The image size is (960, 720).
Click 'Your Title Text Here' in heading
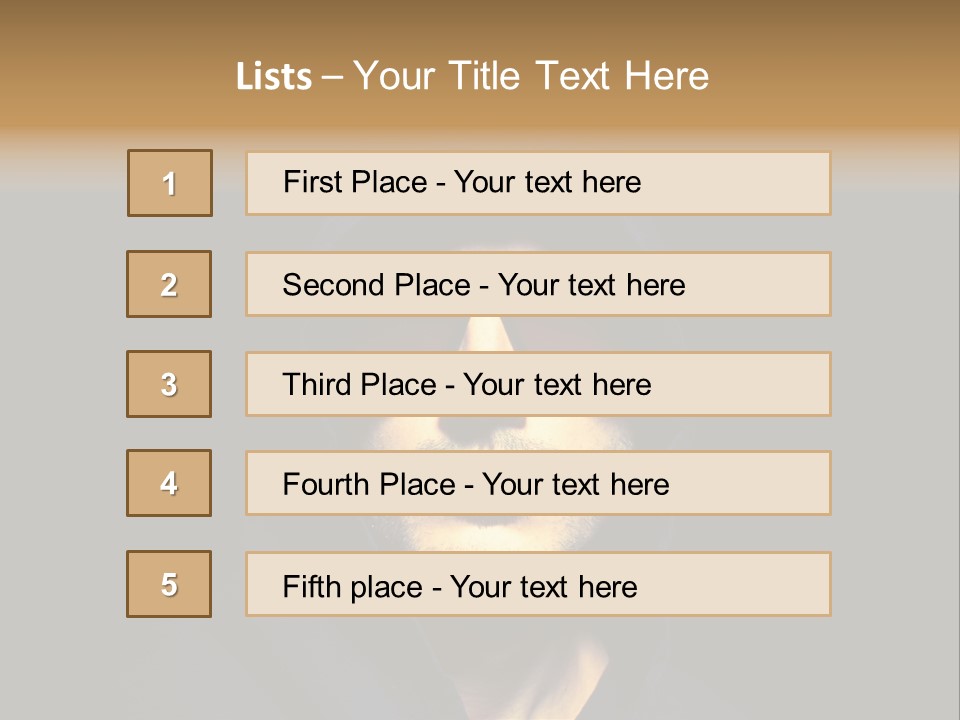coord(531,76)
